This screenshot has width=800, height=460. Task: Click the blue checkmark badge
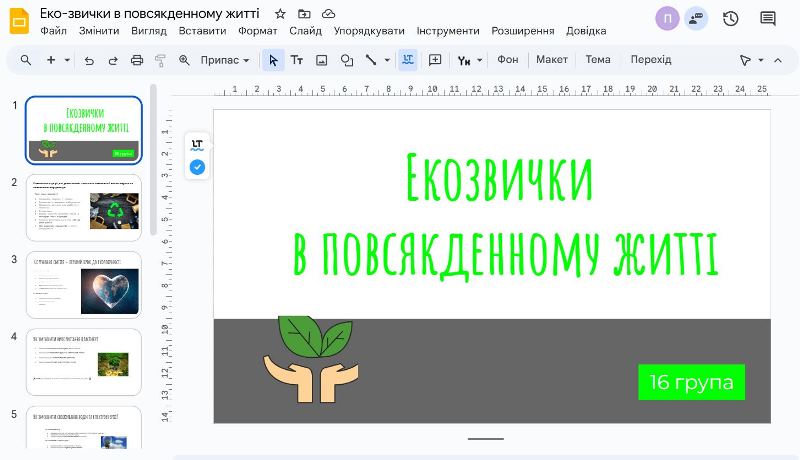coord(197,167)
